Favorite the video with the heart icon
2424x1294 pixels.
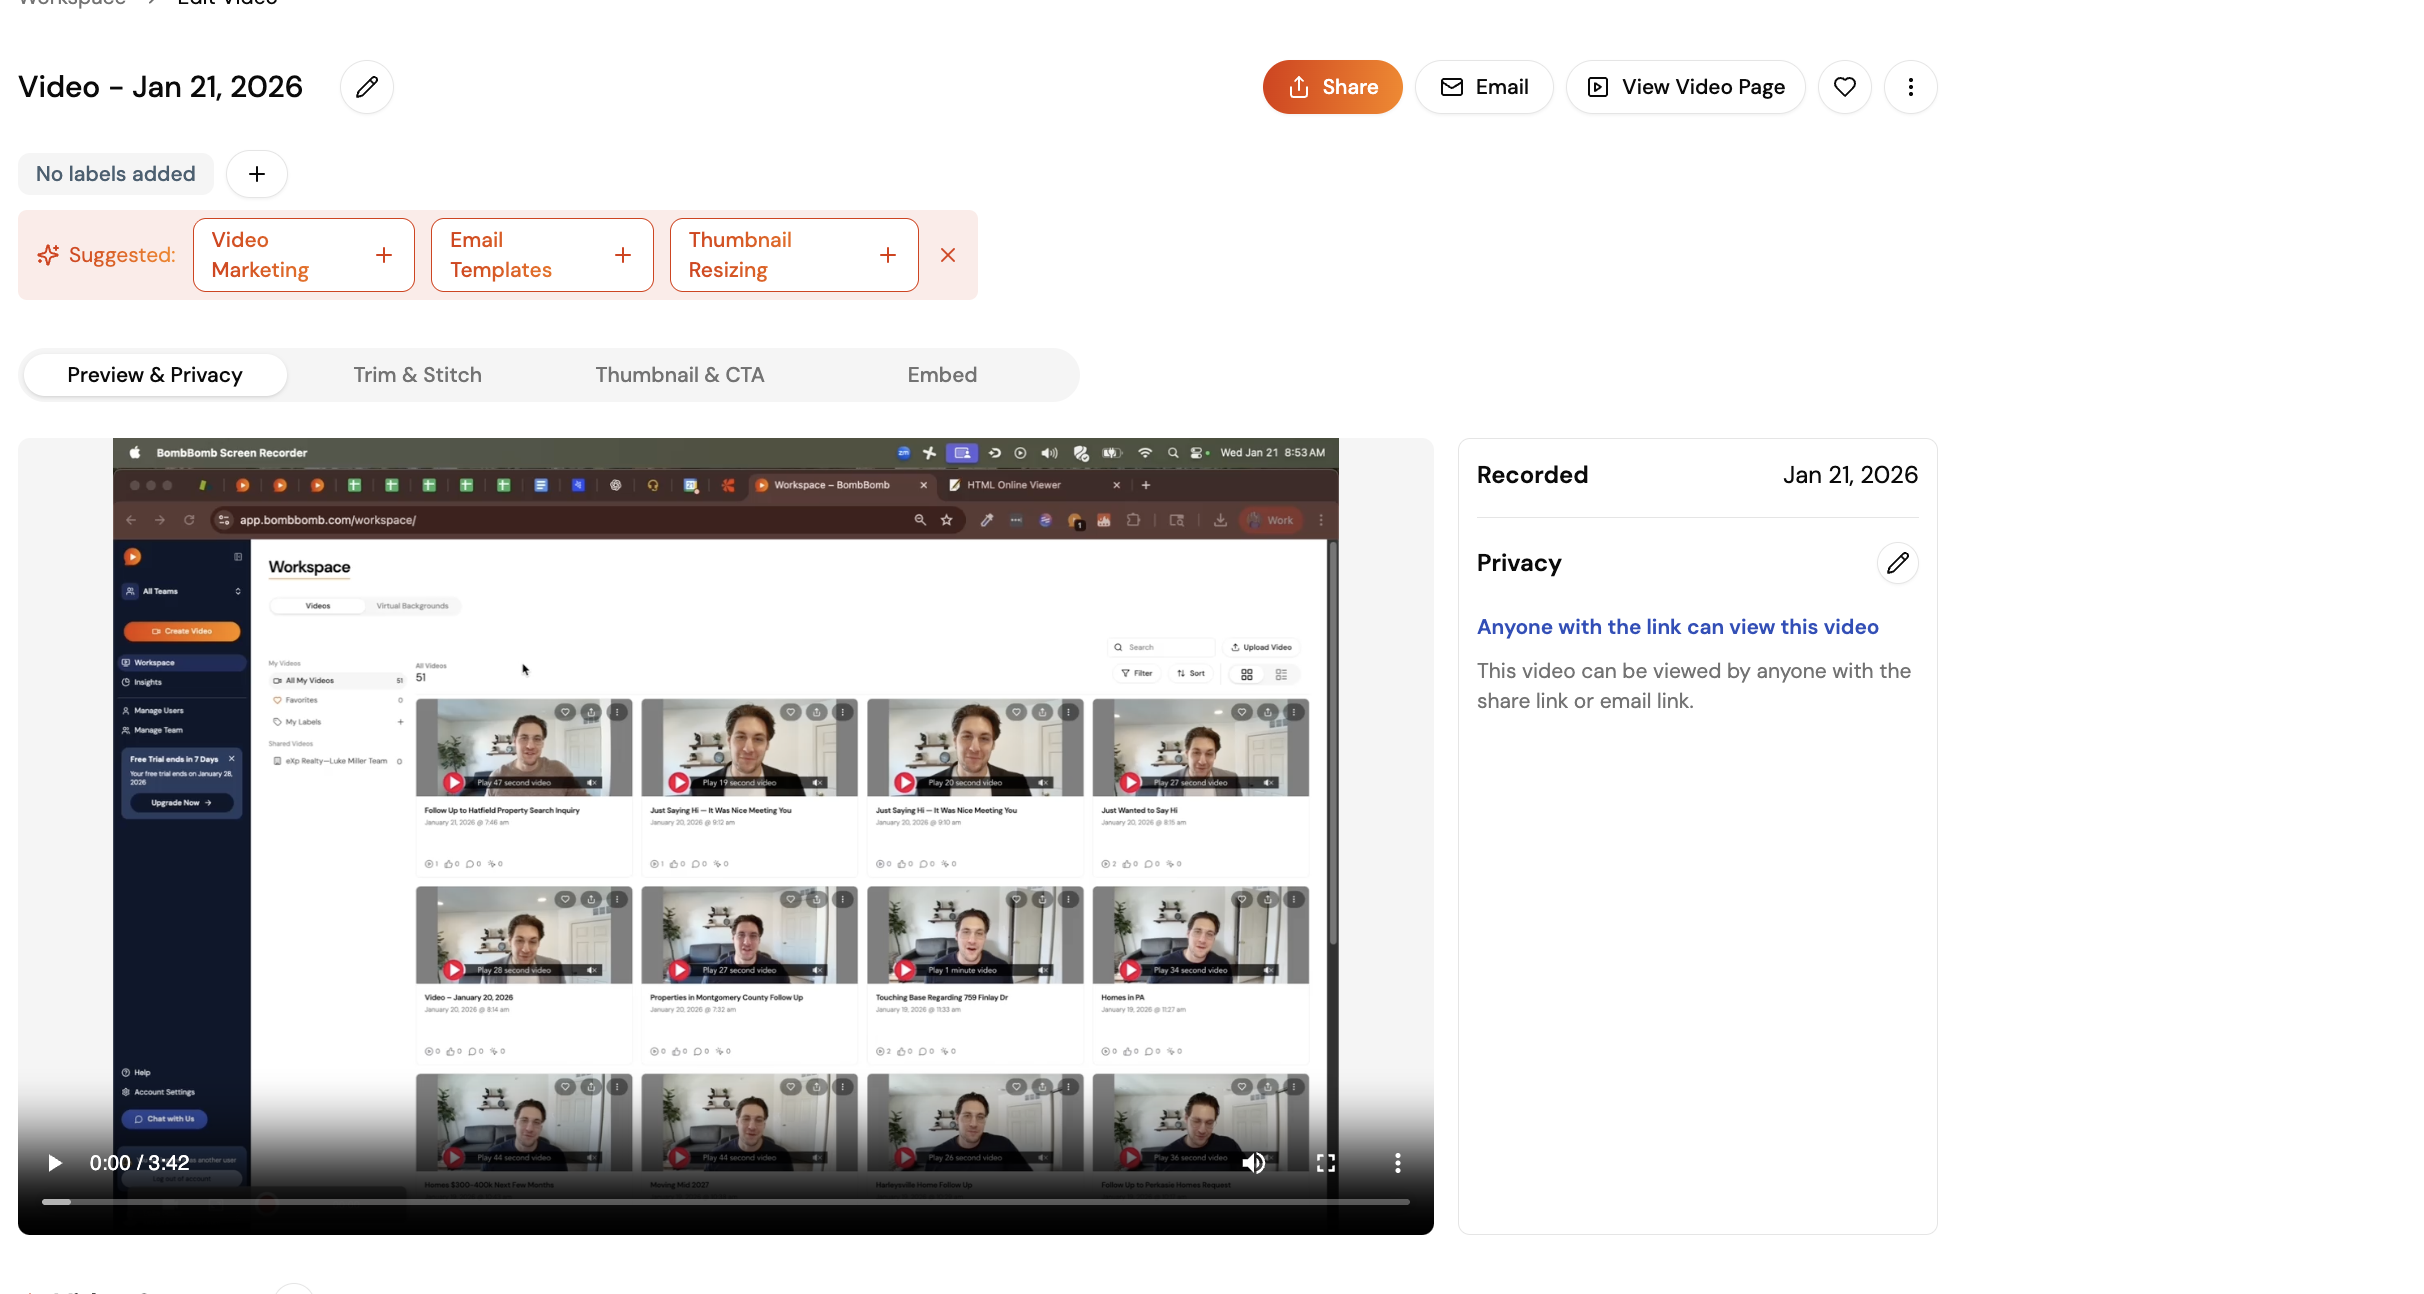coord(1845,87)
